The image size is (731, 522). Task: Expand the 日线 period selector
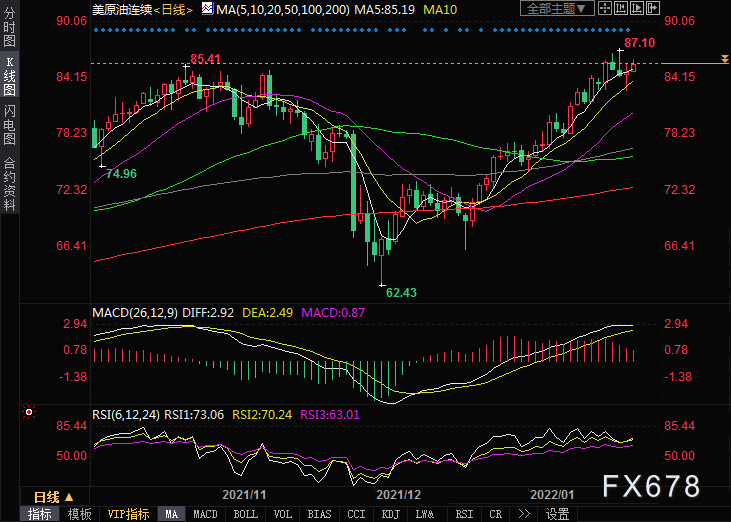pos(54,497)
